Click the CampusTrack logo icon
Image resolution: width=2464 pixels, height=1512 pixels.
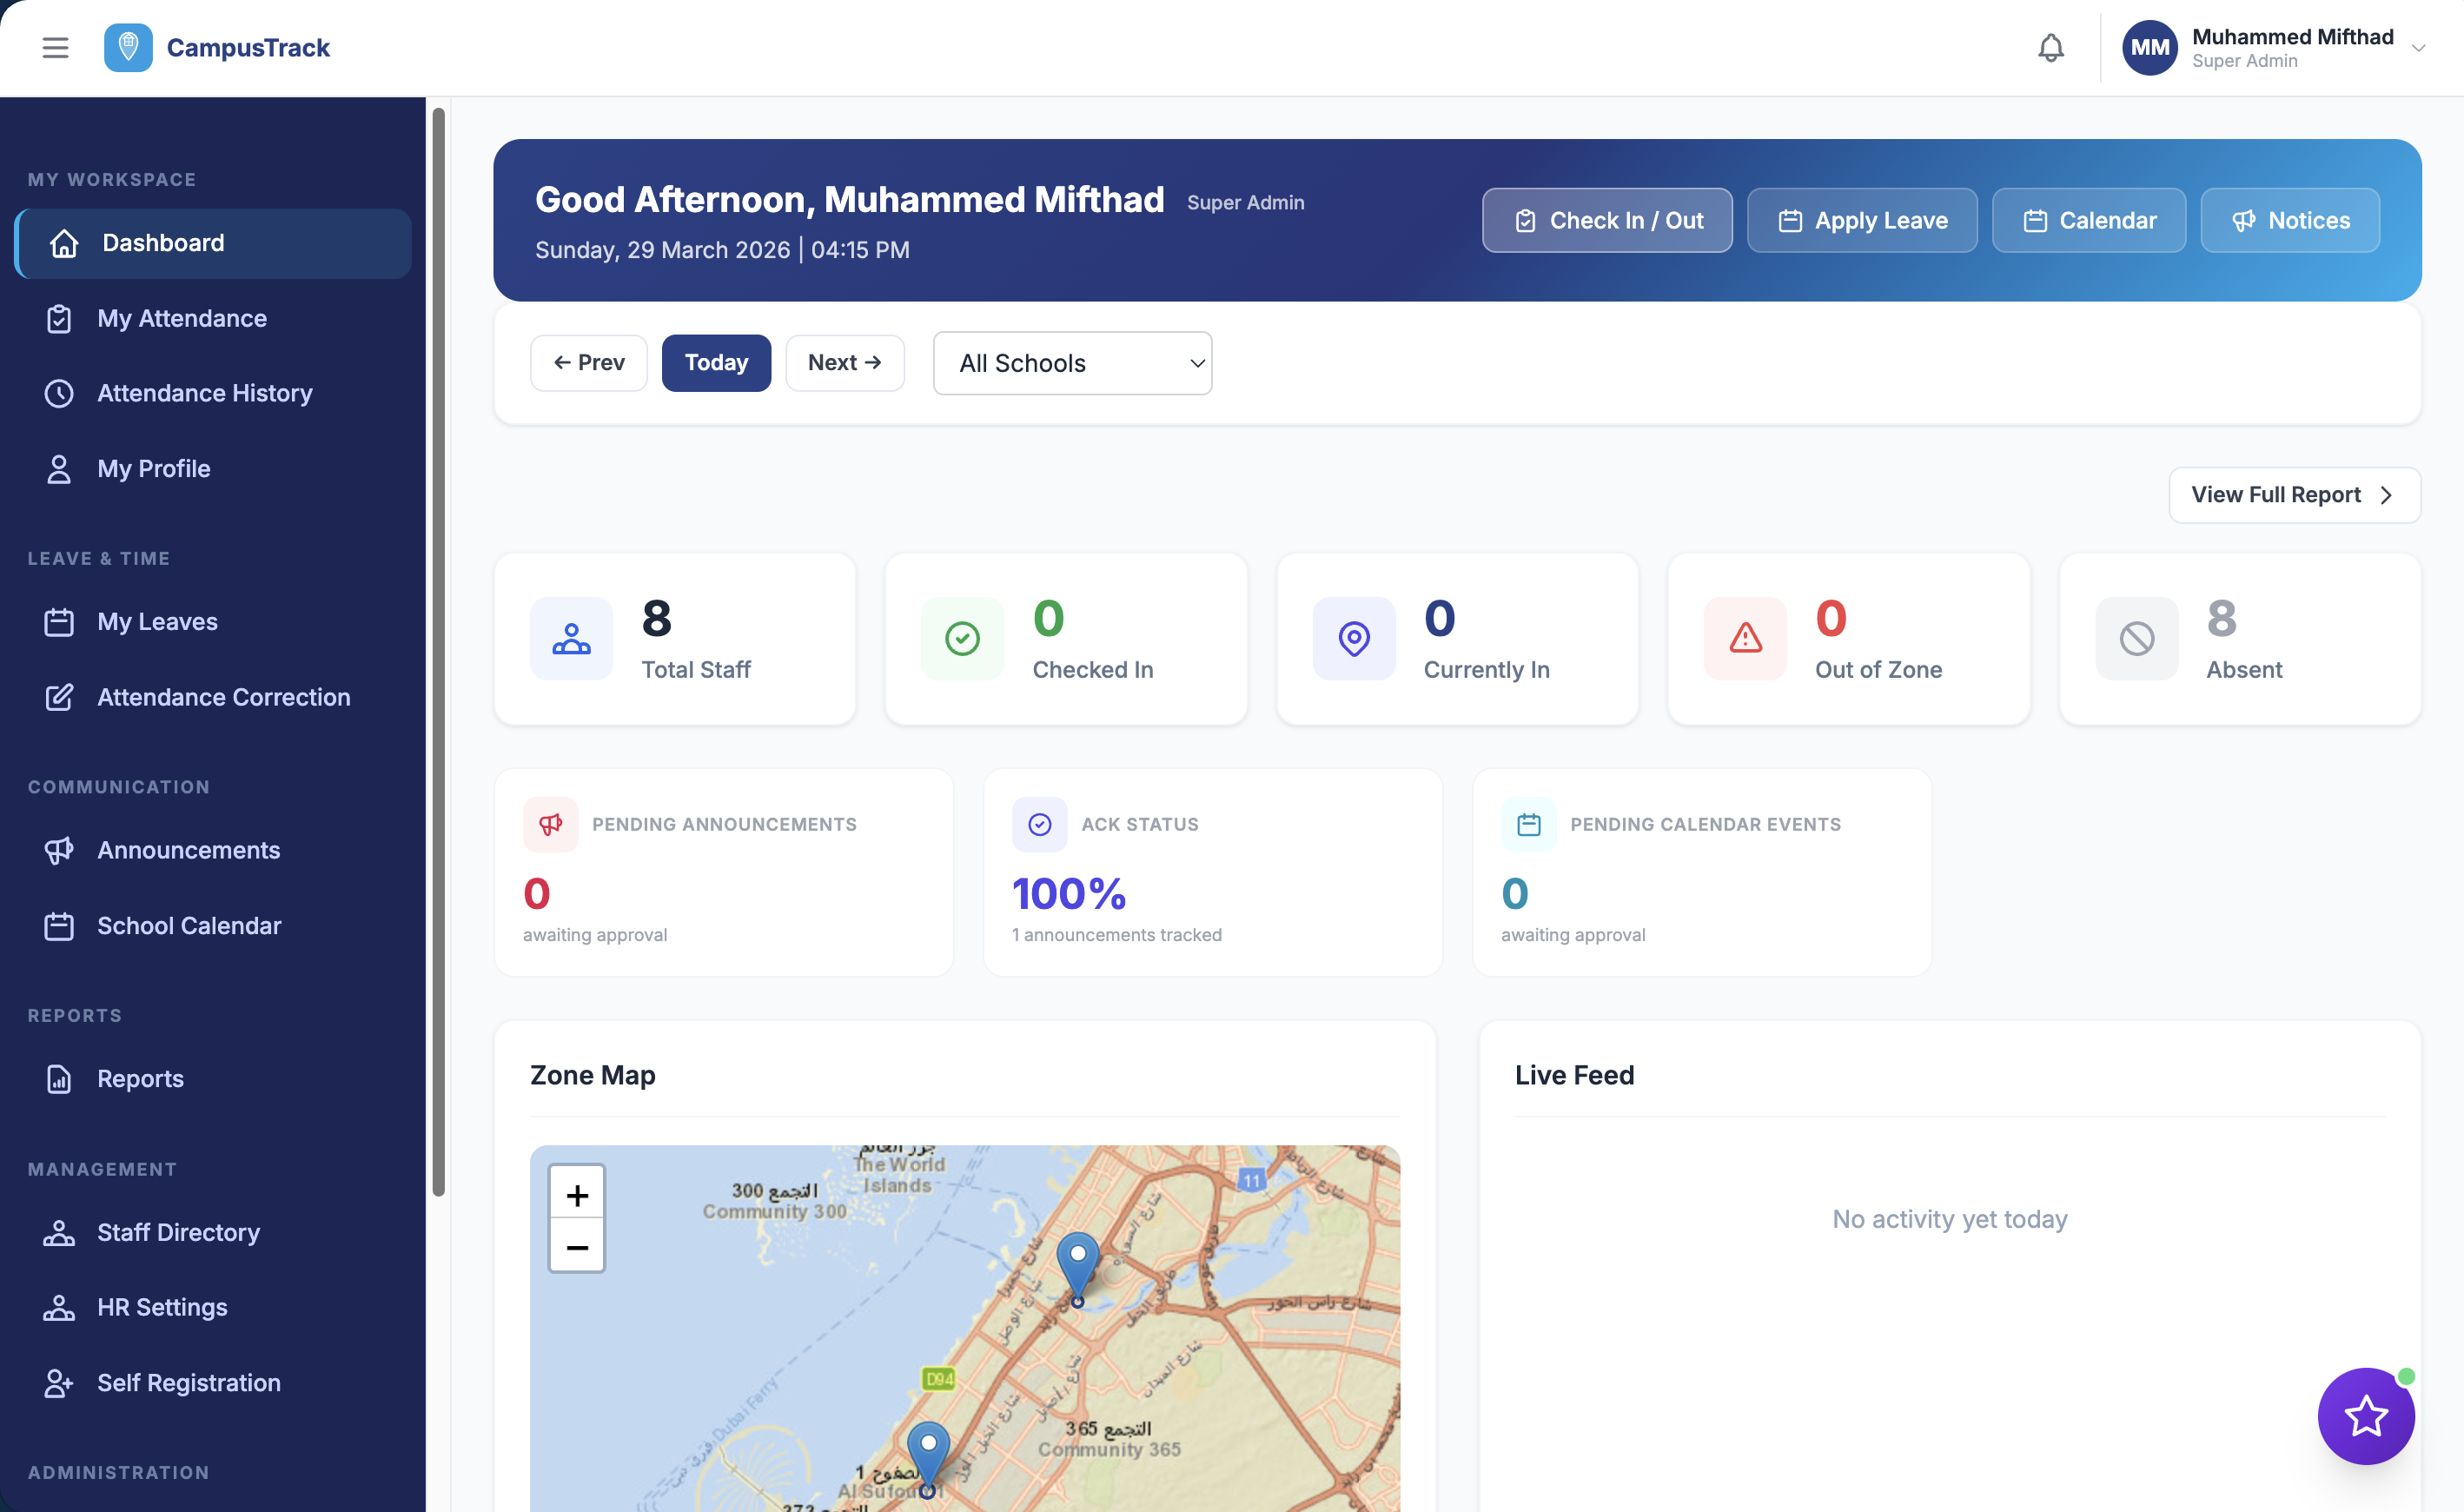coord(128,47)
